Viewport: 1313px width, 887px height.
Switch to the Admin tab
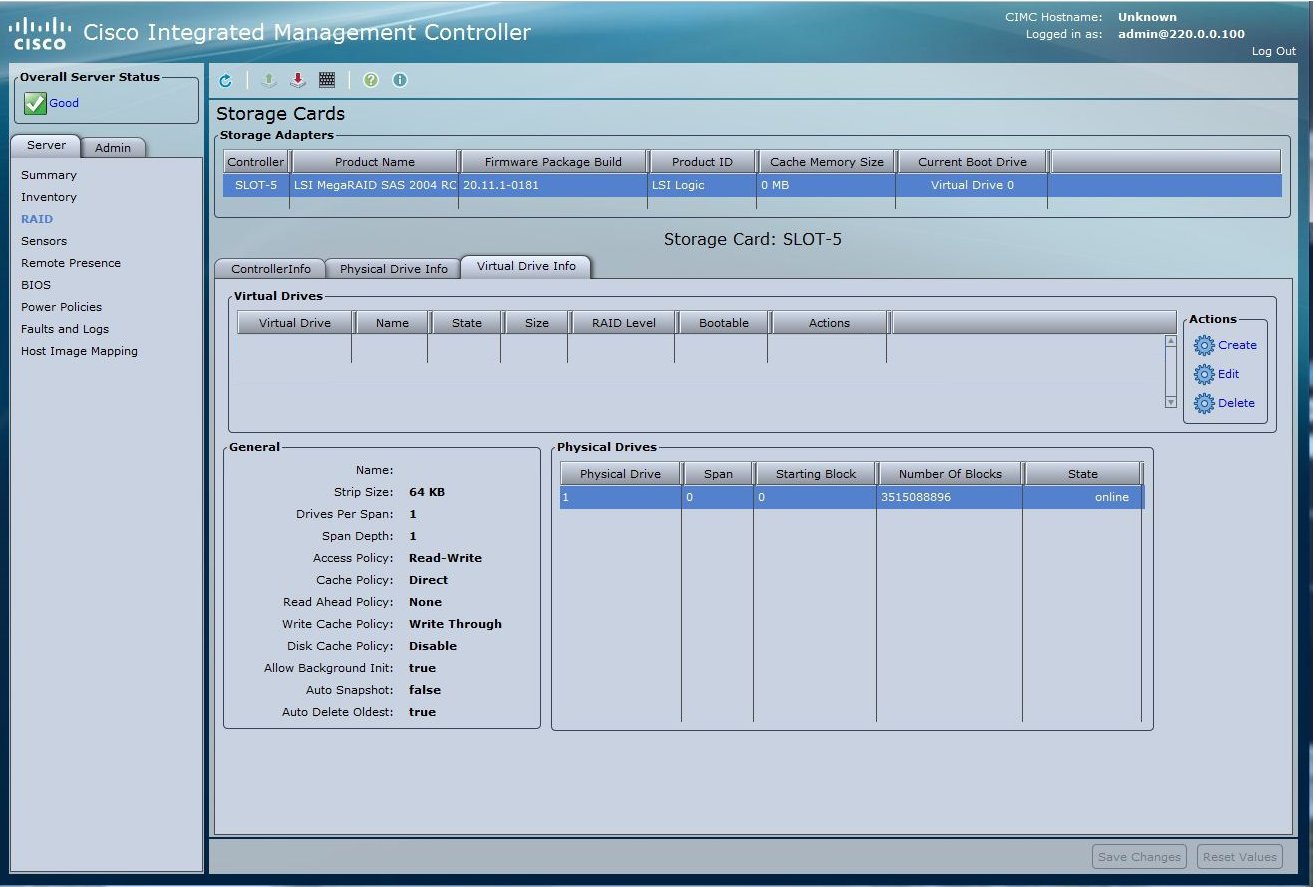pyautogui.click(x=113, y=148)
